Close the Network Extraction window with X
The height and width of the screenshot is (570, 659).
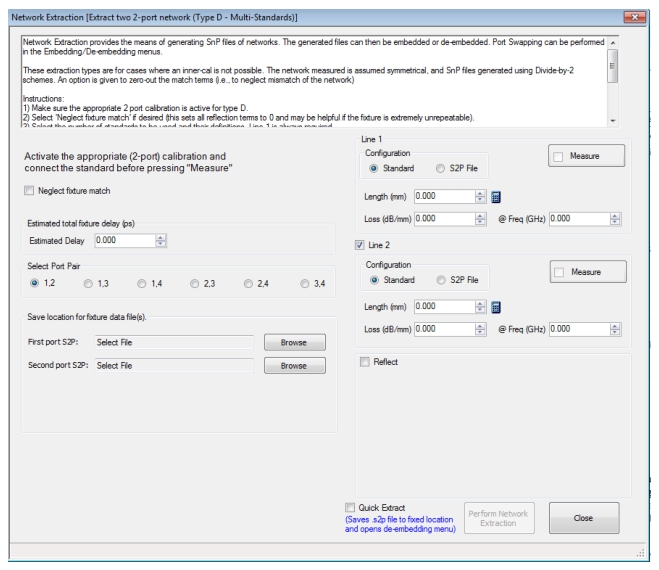[635, 17]
